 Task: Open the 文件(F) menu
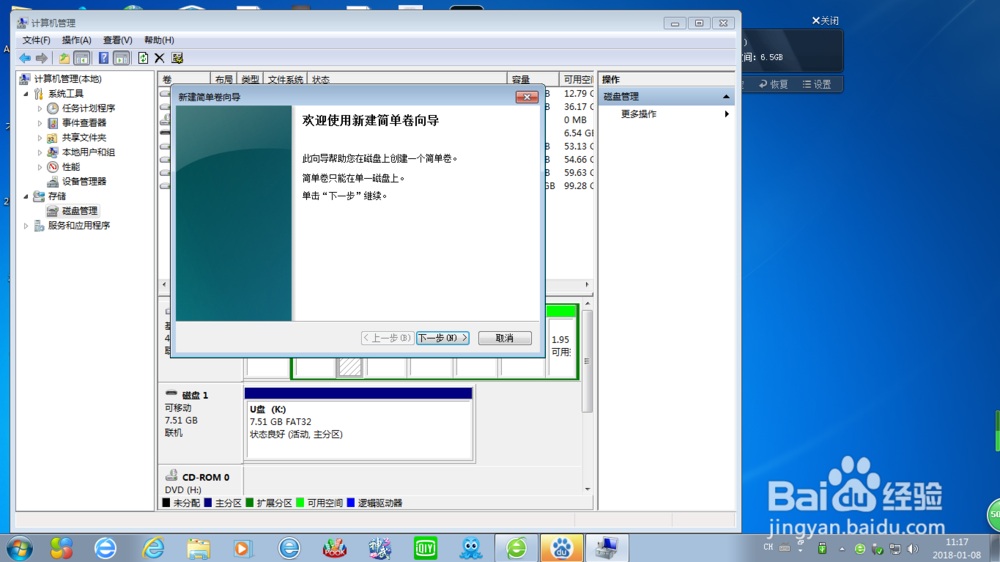pos(36,40)
